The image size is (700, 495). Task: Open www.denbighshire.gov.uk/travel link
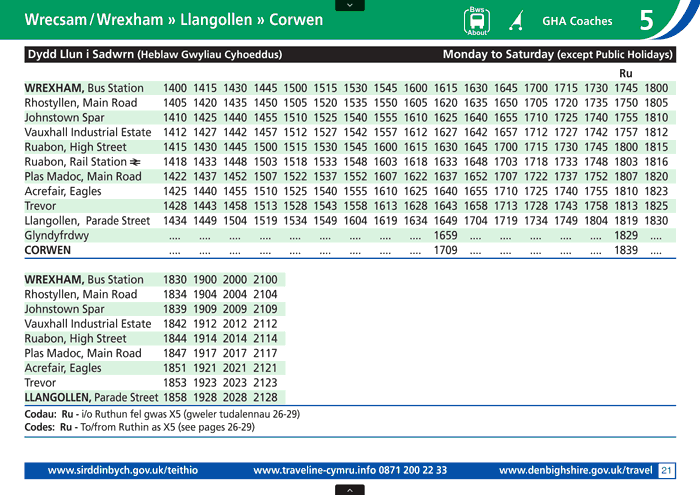tap(575, 470)
